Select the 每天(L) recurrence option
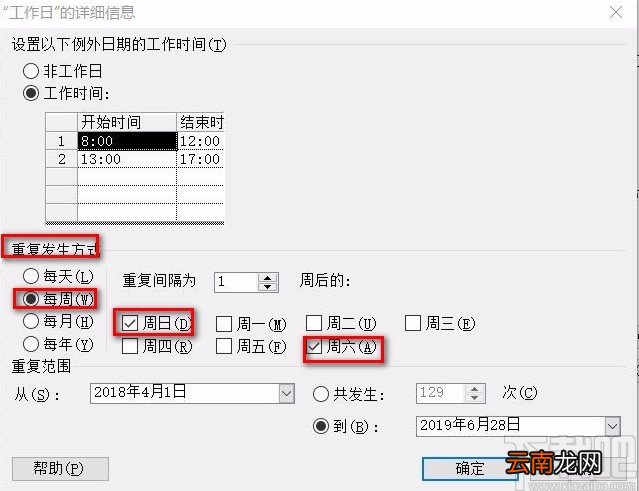The height and width of the screenshot is (491, 639). (31, 276)
